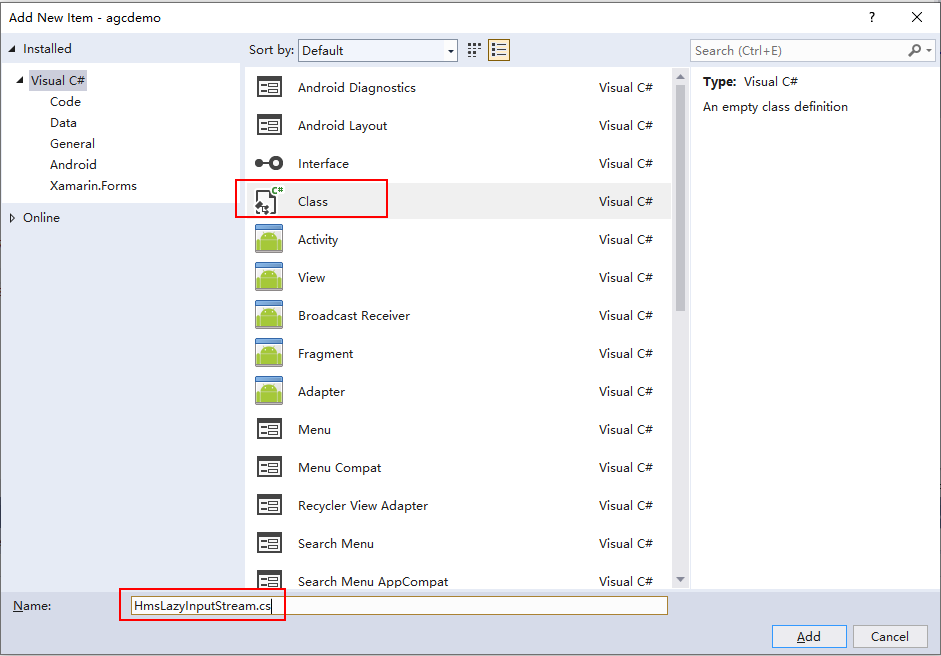Select the Recycler View Adapter icon
The height and width of the screenshot is (656, 941).
(269, 506)
